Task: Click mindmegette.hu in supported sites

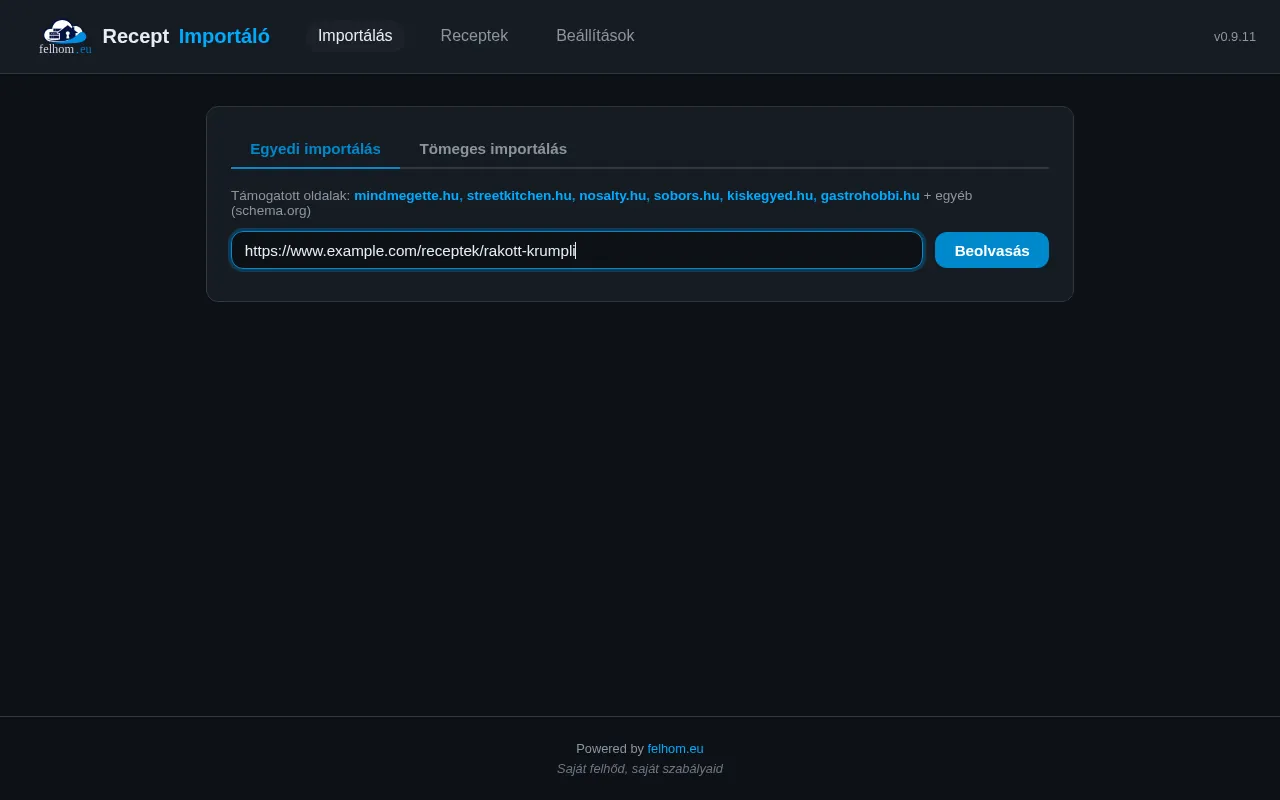Action: click(x=406, y=195)
